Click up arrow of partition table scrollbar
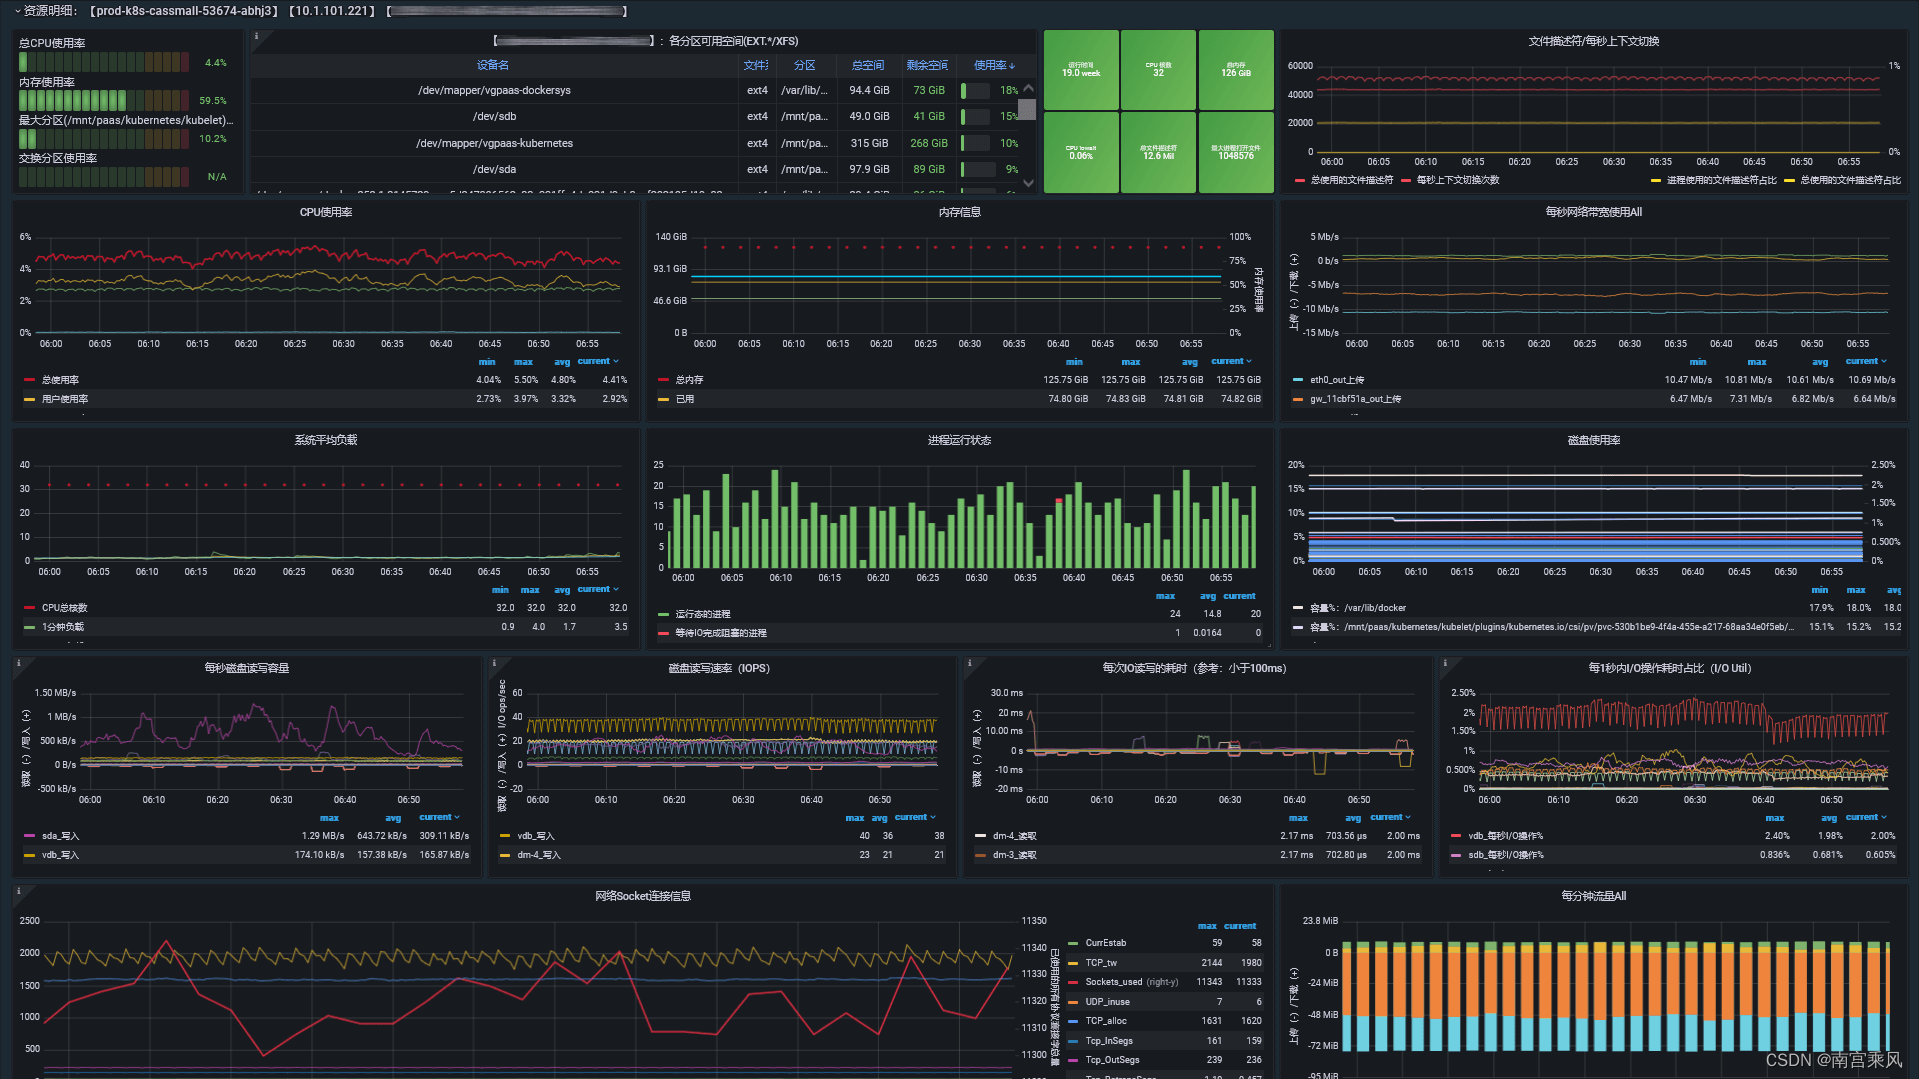 [x=1028, y=89]
